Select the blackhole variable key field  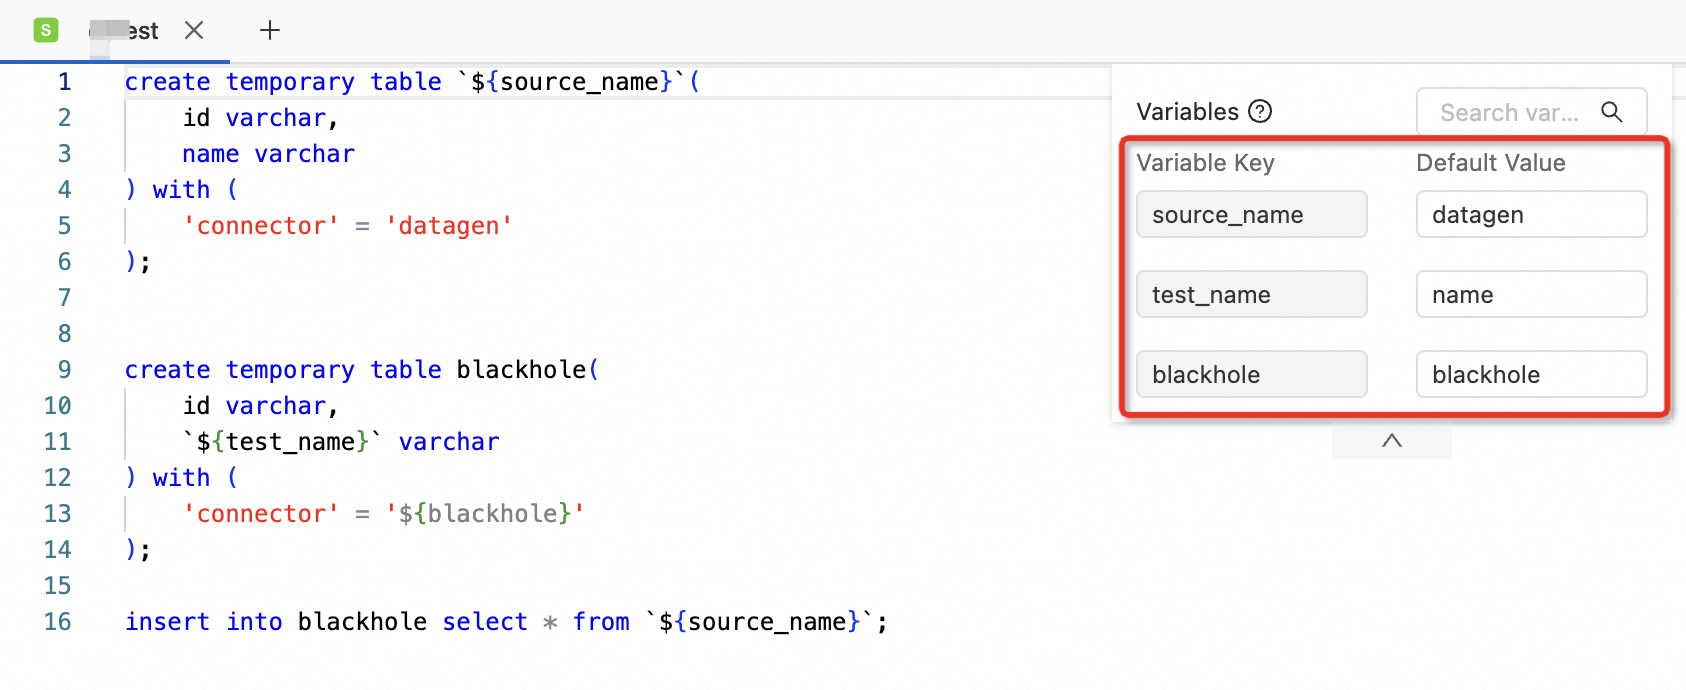tap(1251, 374)
